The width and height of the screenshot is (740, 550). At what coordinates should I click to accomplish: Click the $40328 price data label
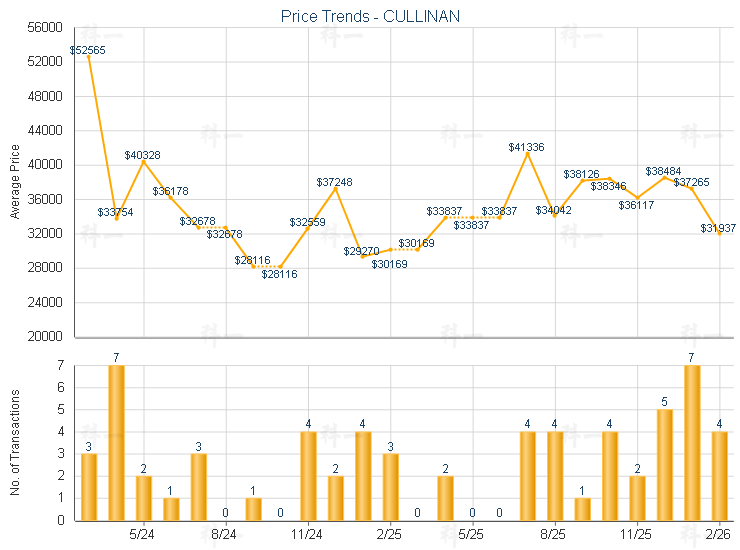[x=142, y=155]
